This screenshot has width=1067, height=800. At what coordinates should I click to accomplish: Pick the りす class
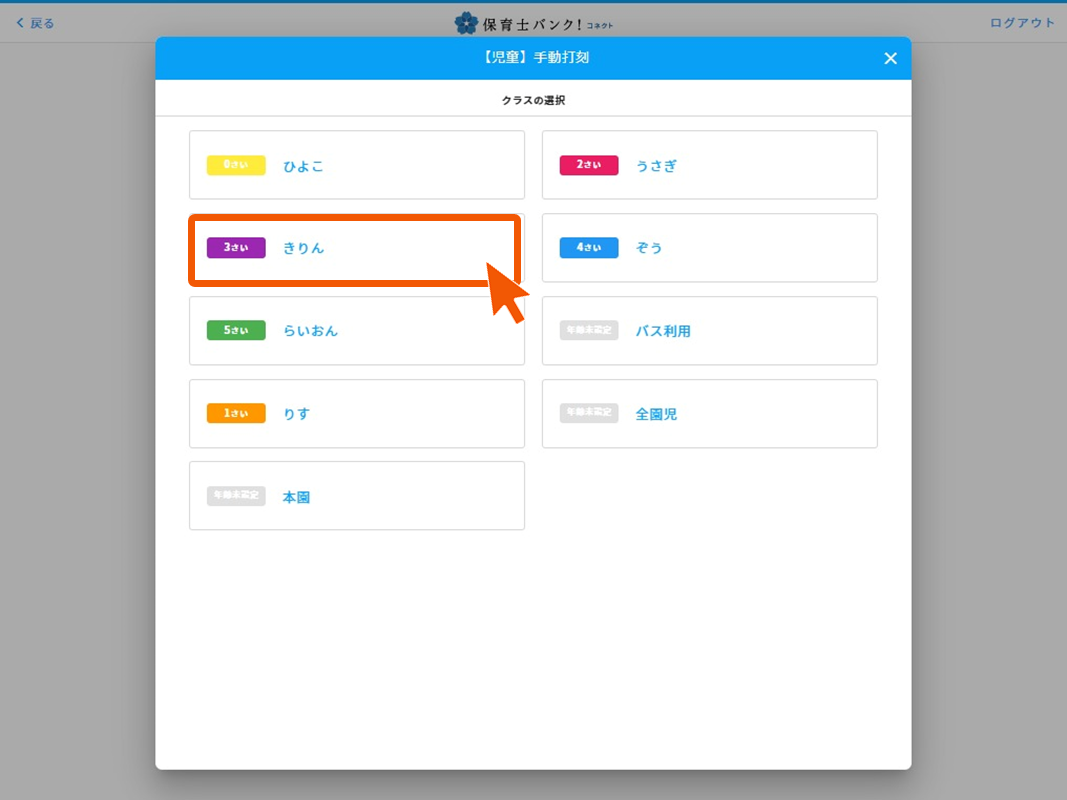356,413
